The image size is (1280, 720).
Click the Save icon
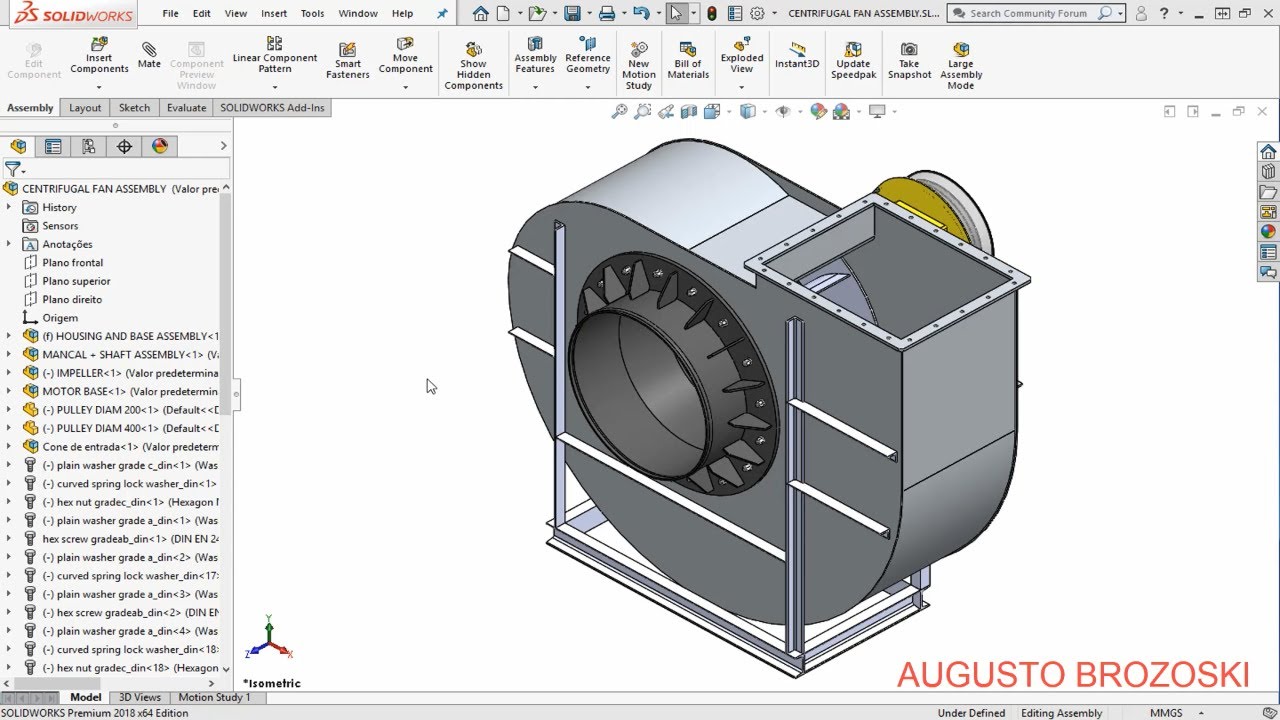pos(572,13)
